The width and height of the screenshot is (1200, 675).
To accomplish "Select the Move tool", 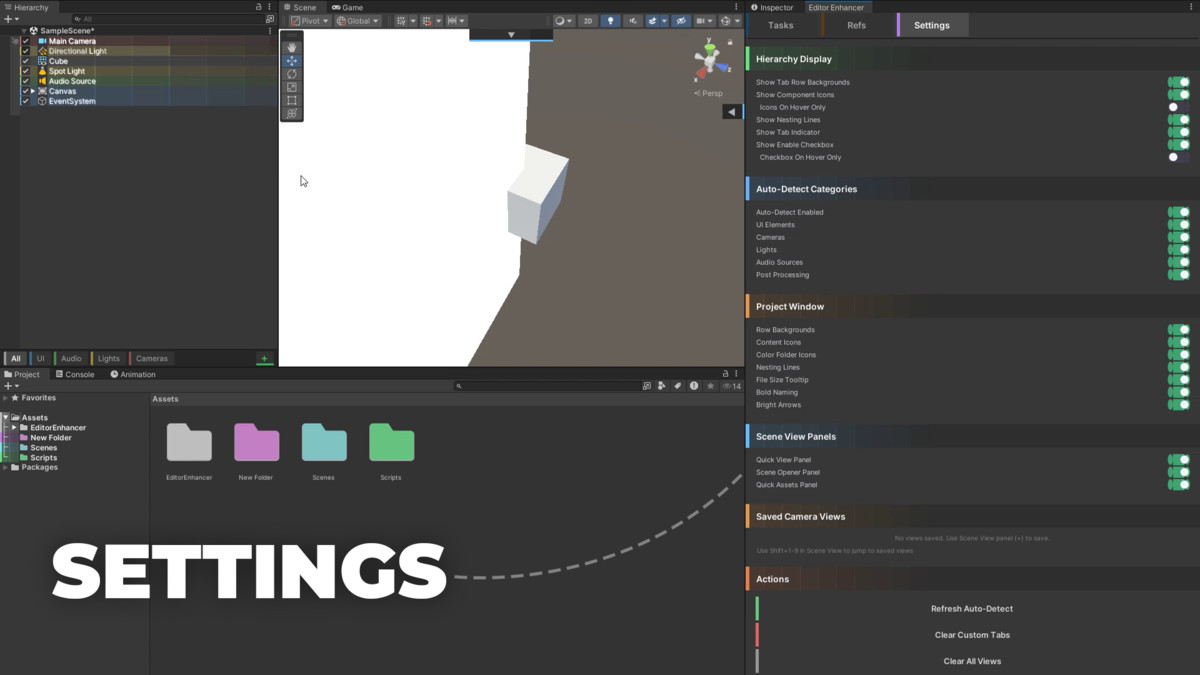I will 292,60.
